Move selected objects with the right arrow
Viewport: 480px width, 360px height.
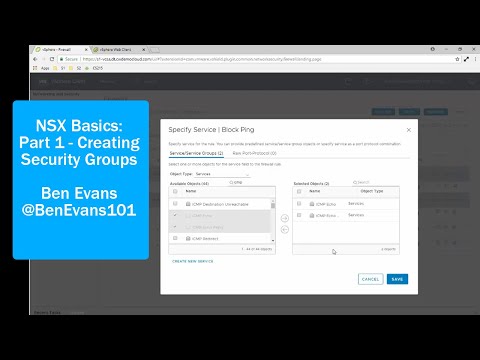(285, 218)
